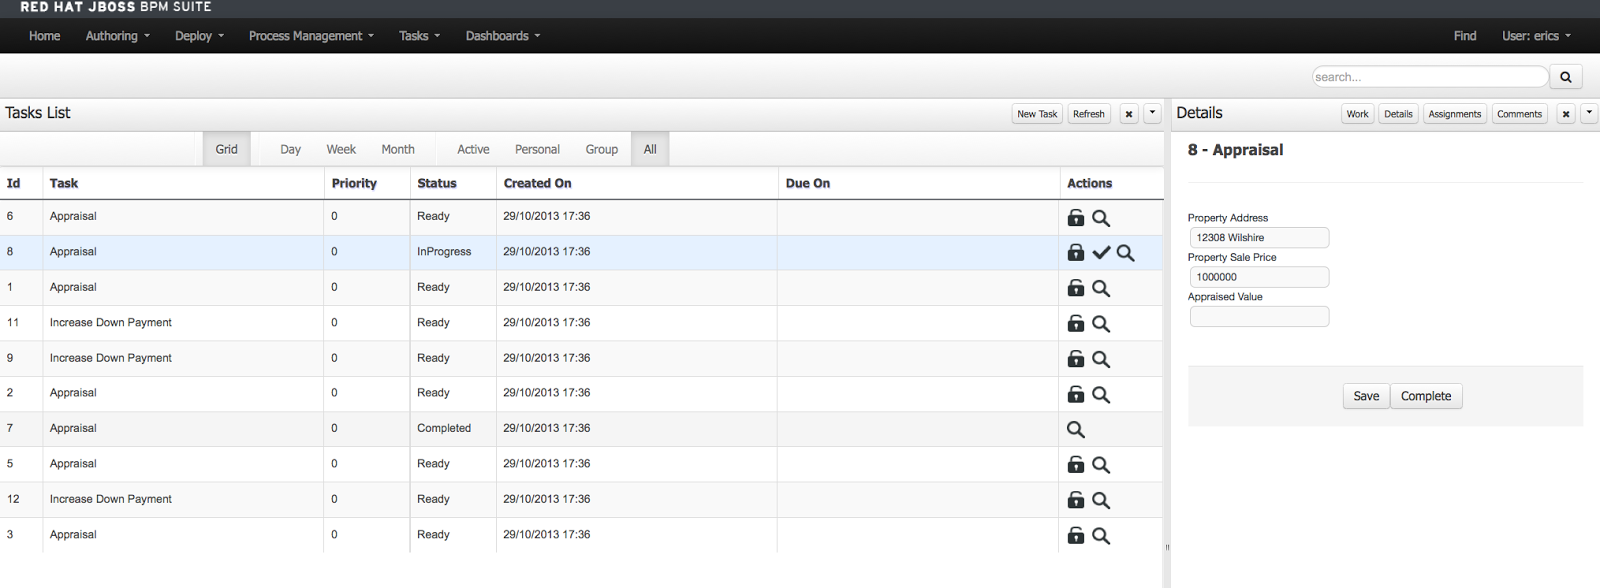Open the Authoring menu
The width and height of the screenshot is (1600, 588).
pos(118,36)
